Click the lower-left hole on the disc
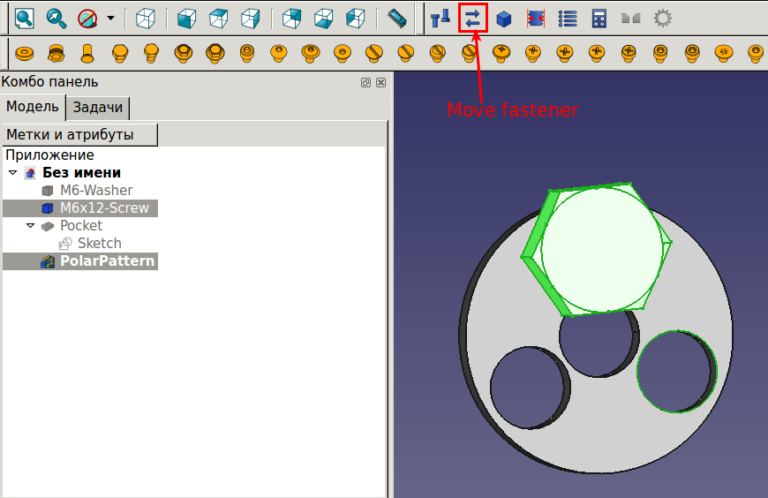 coord(530,388)
